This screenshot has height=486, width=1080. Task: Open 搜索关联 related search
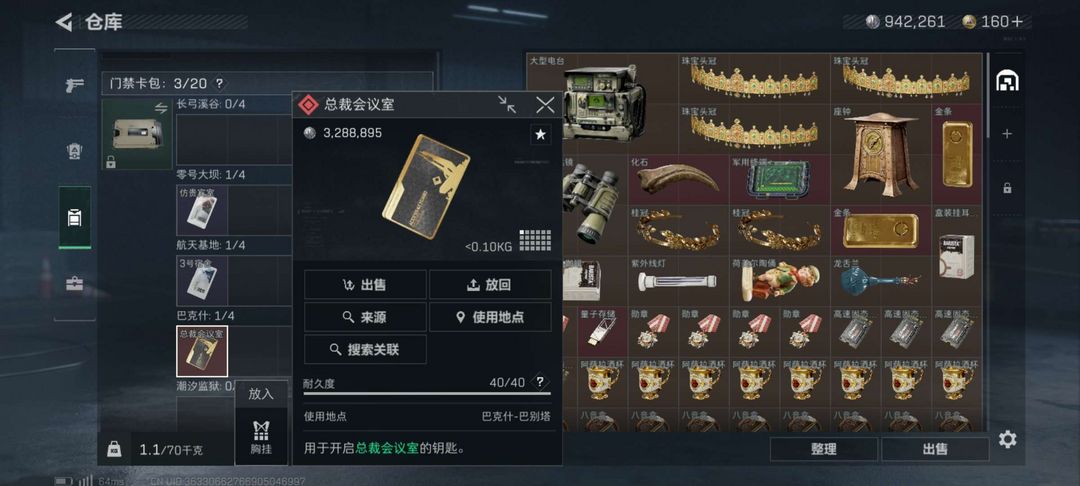point(365,350)
